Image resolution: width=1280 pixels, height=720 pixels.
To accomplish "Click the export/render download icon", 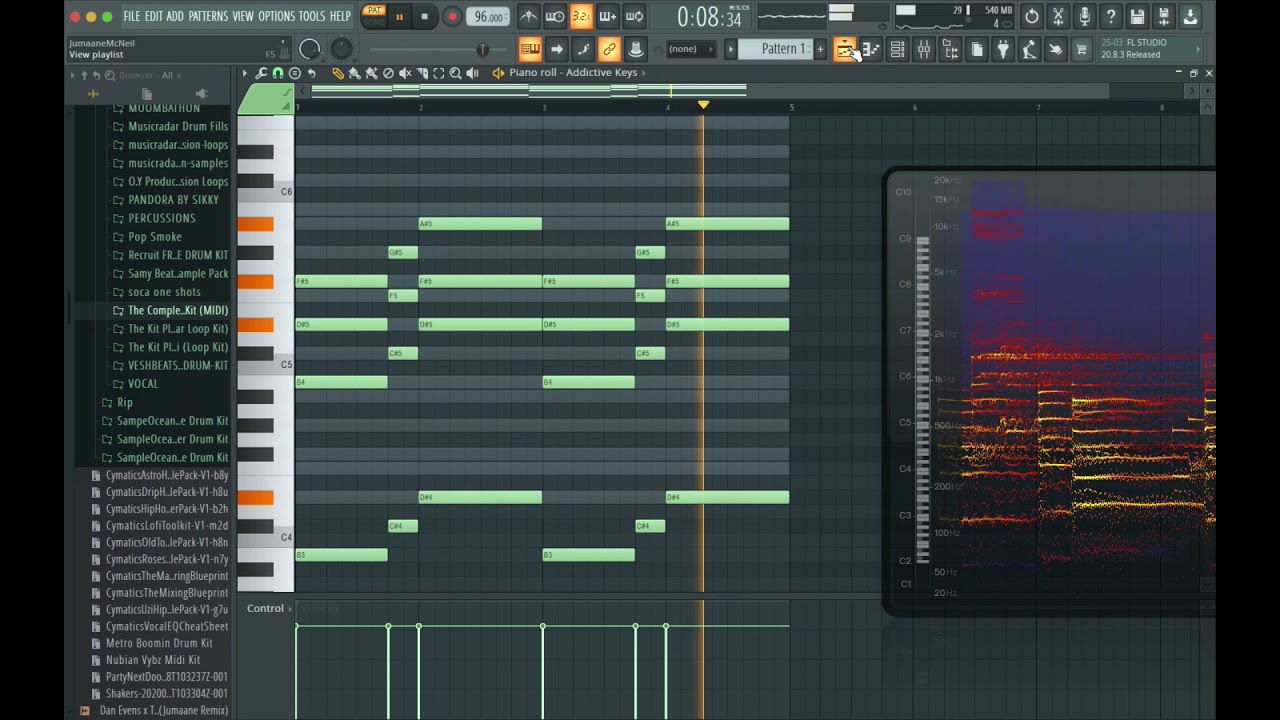I will click(1190, 17).
